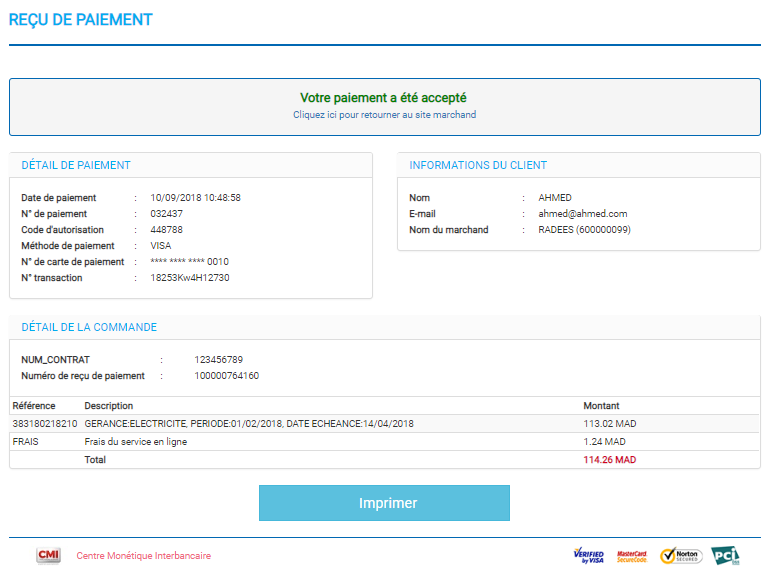
Task: Click the Norton Secured badge
Action: [x=681, y=556]
